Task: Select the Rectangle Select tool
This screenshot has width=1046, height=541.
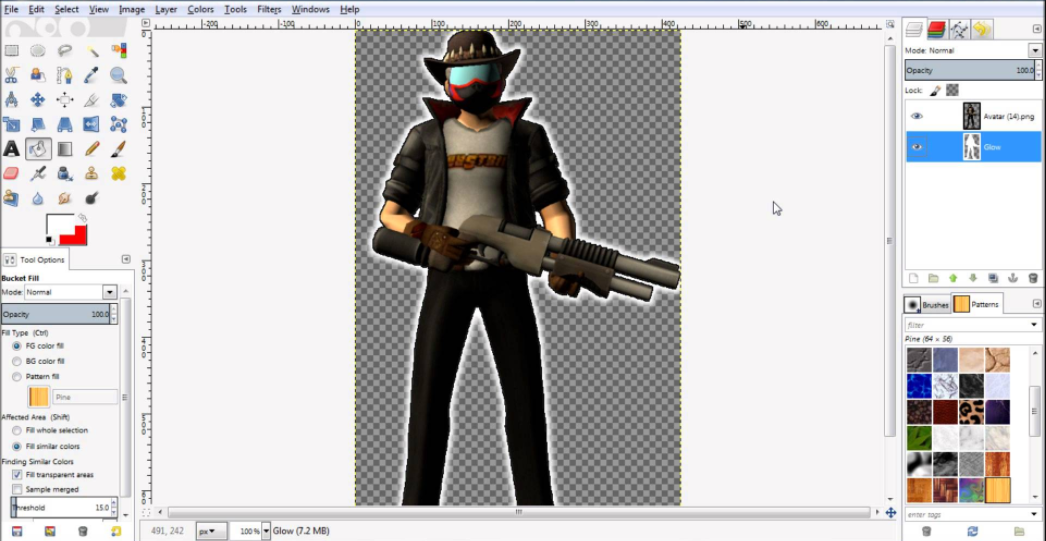Action: (x=11, y=51)
